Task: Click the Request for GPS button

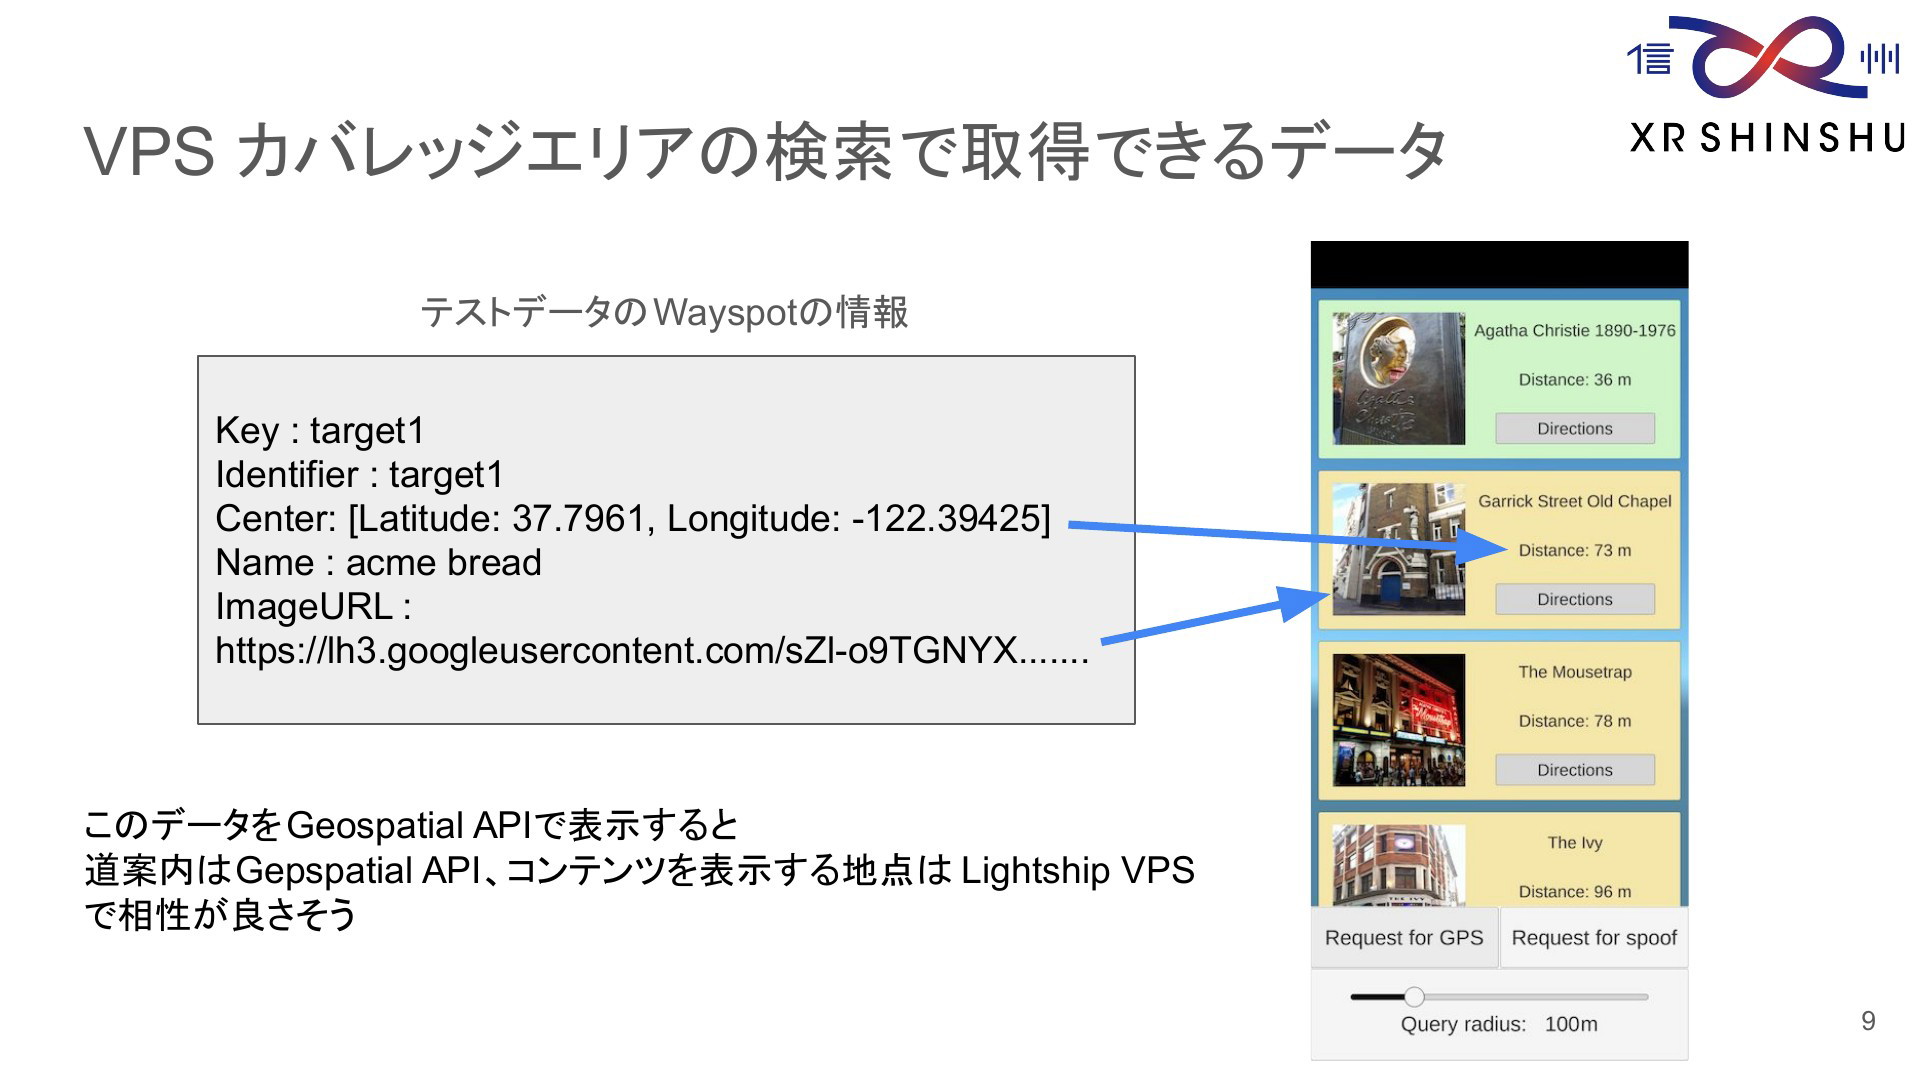Action: pyautogui.click(x=1404, y=938)
